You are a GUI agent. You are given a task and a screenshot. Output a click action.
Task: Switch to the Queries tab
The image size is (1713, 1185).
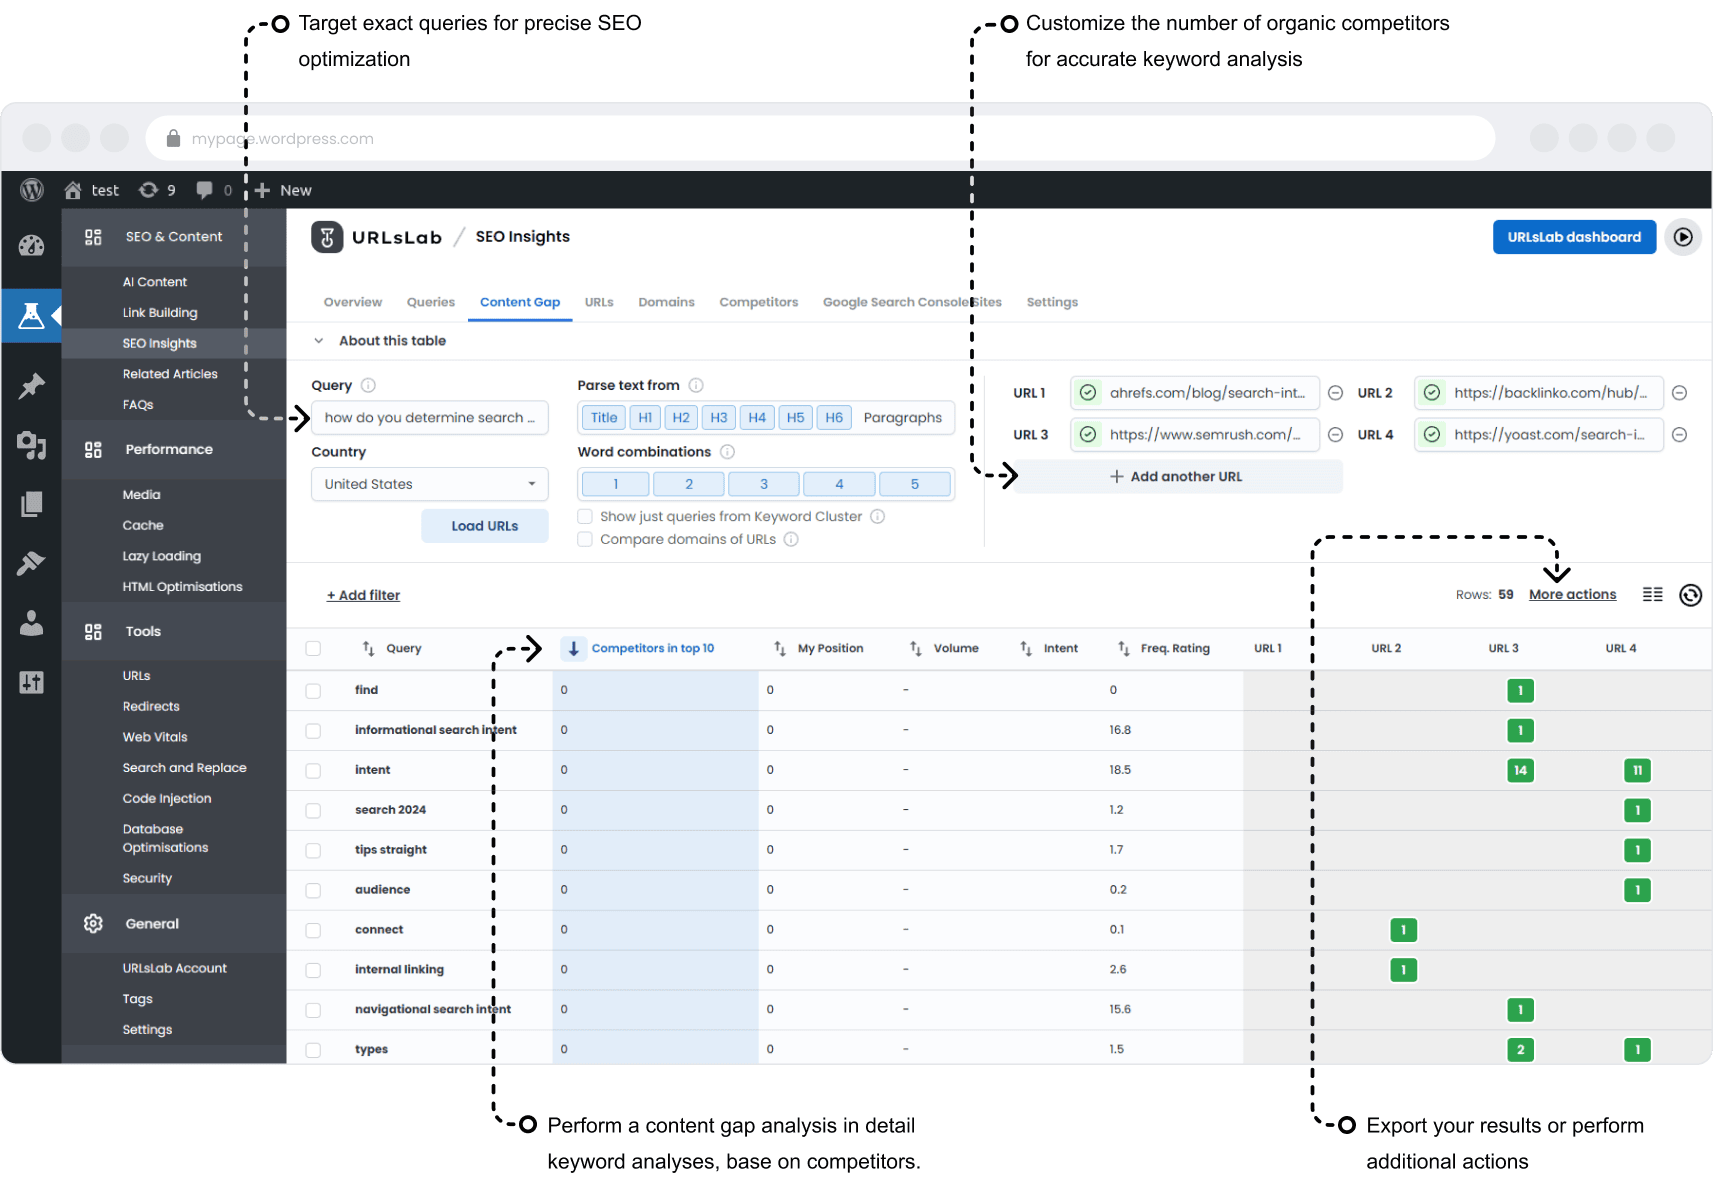431,302
